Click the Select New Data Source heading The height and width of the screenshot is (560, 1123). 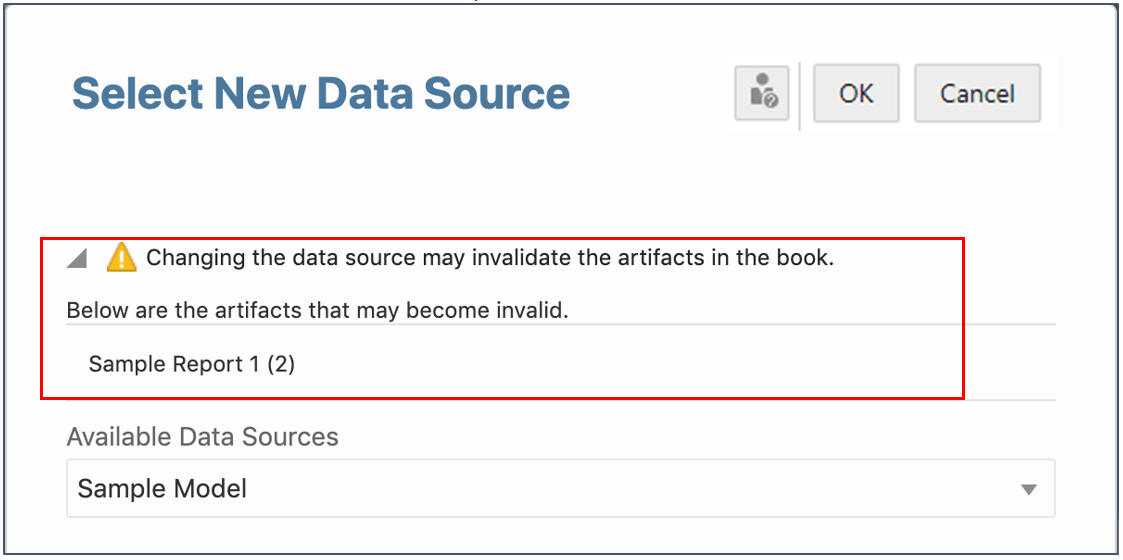[x=321, y=94]
